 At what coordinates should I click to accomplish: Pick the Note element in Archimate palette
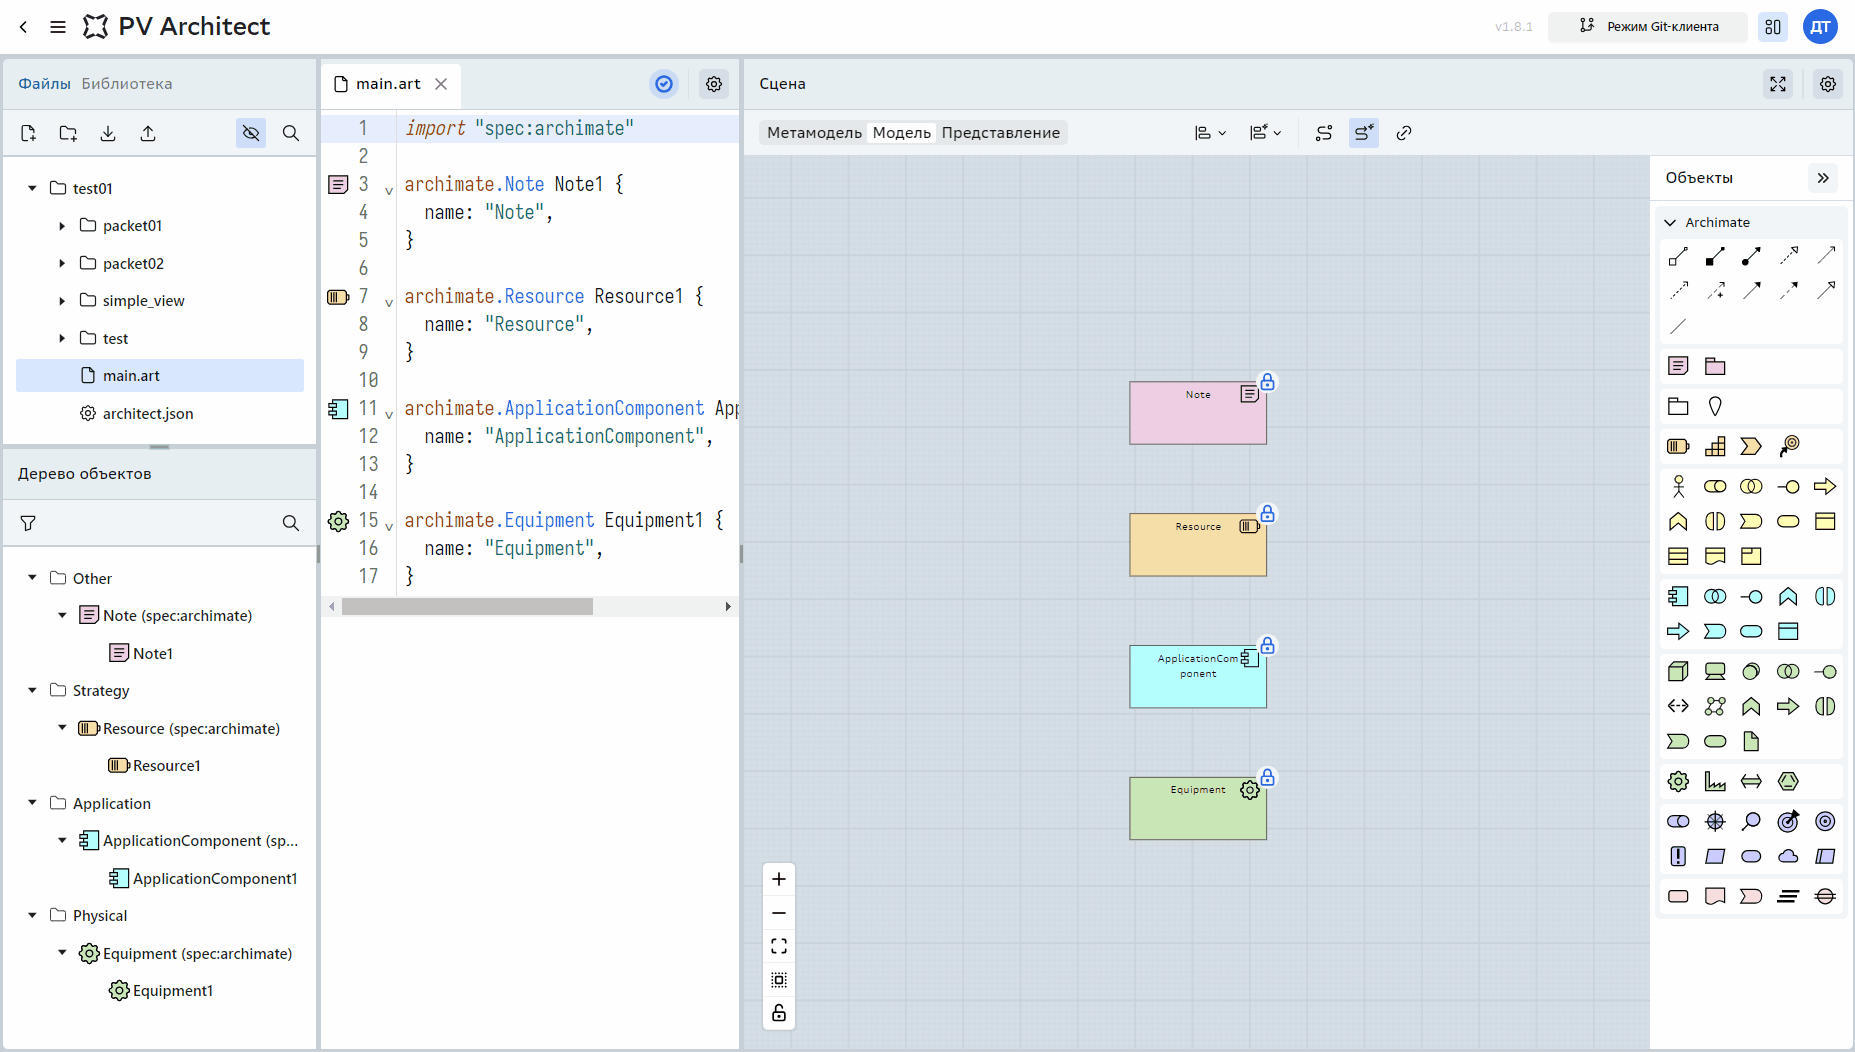tap(1678, 366)
